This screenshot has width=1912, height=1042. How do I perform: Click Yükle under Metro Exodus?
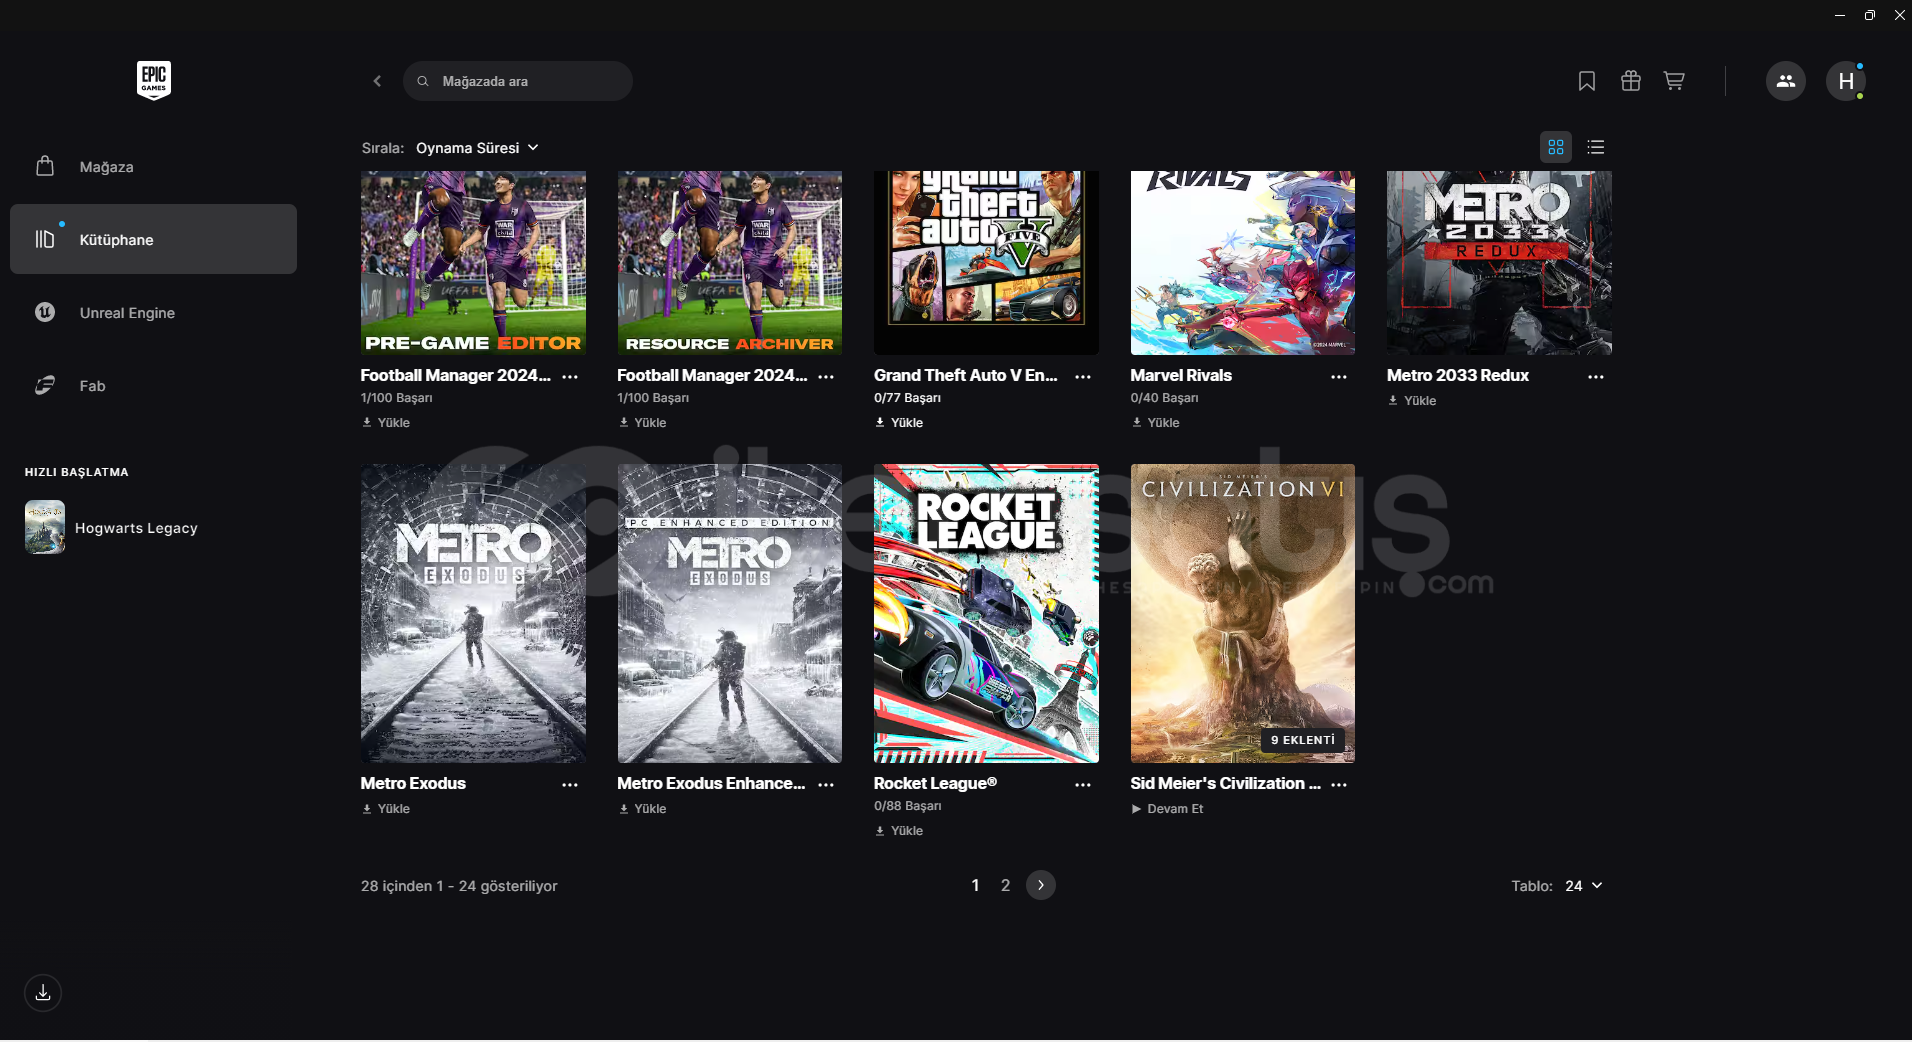(386, 809)
